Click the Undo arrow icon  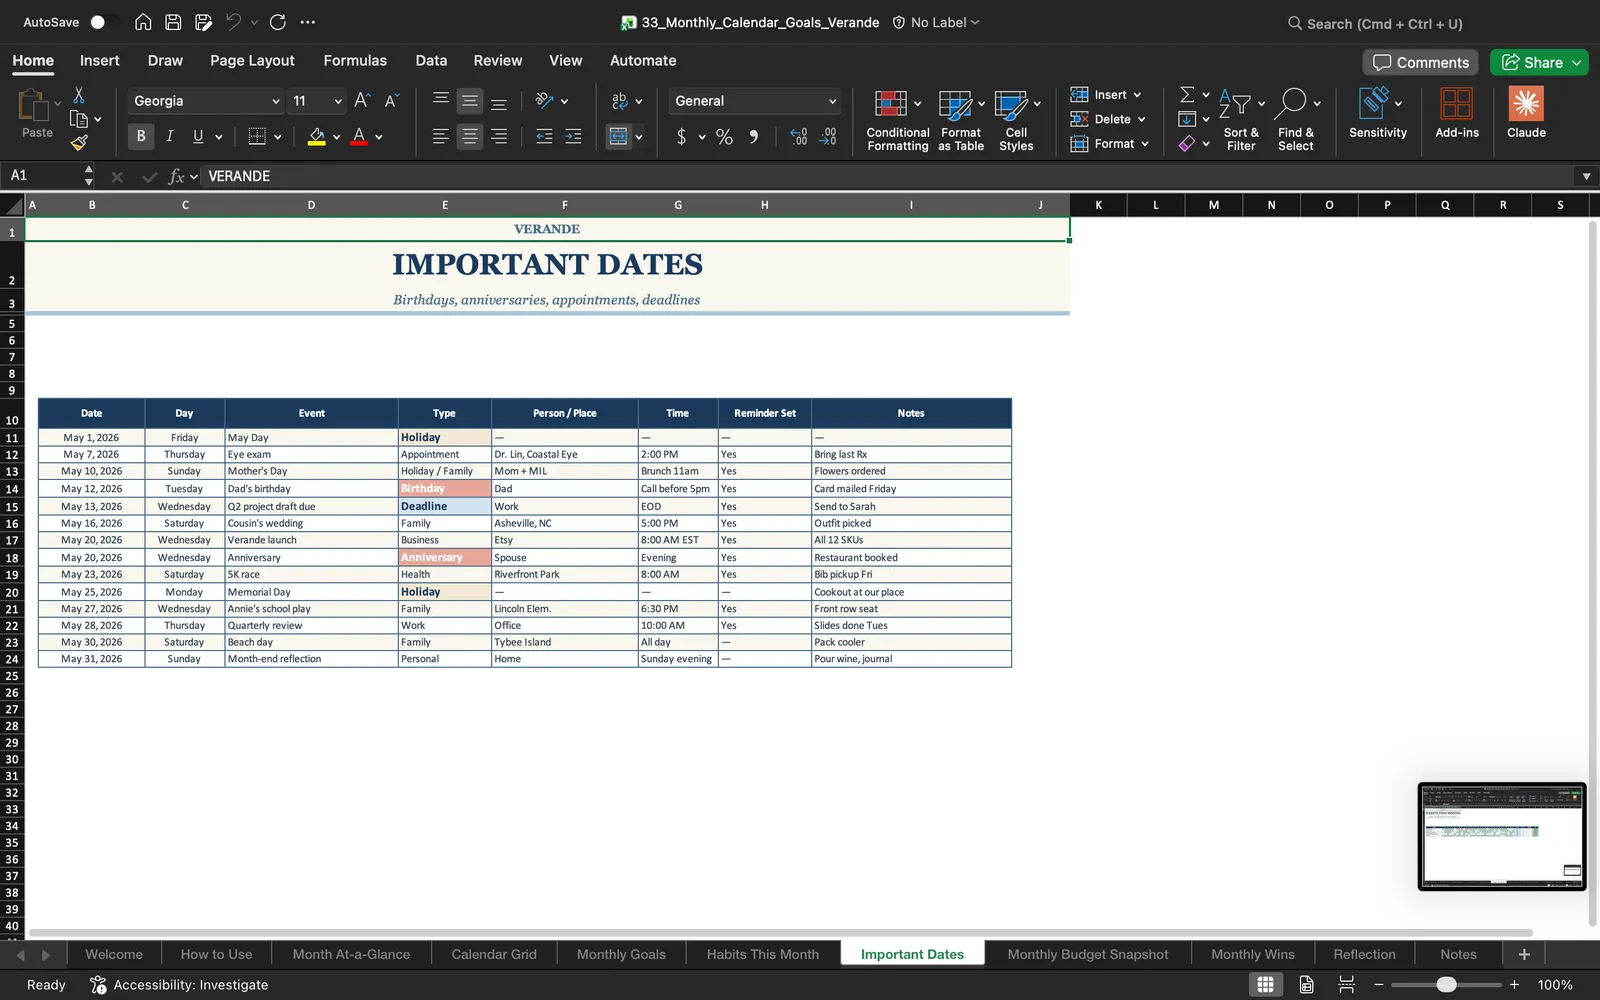[x=233, y=22]
